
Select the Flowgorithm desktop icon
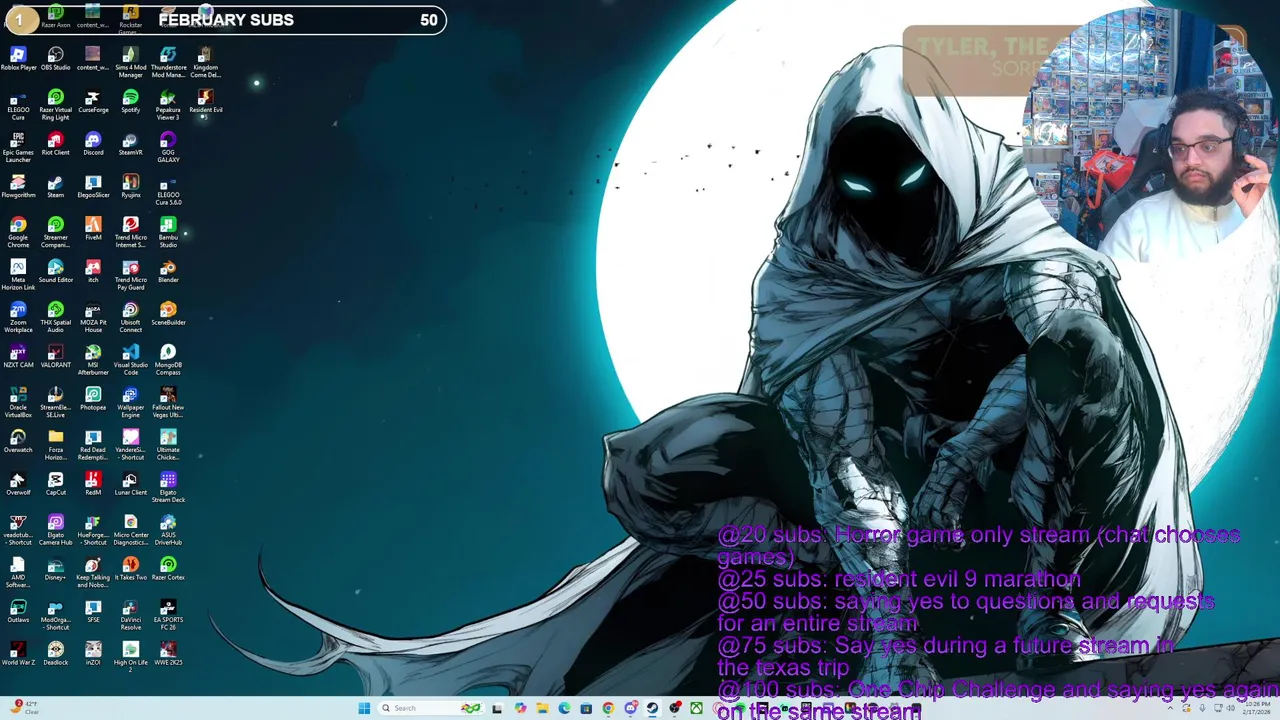[18, 186]
